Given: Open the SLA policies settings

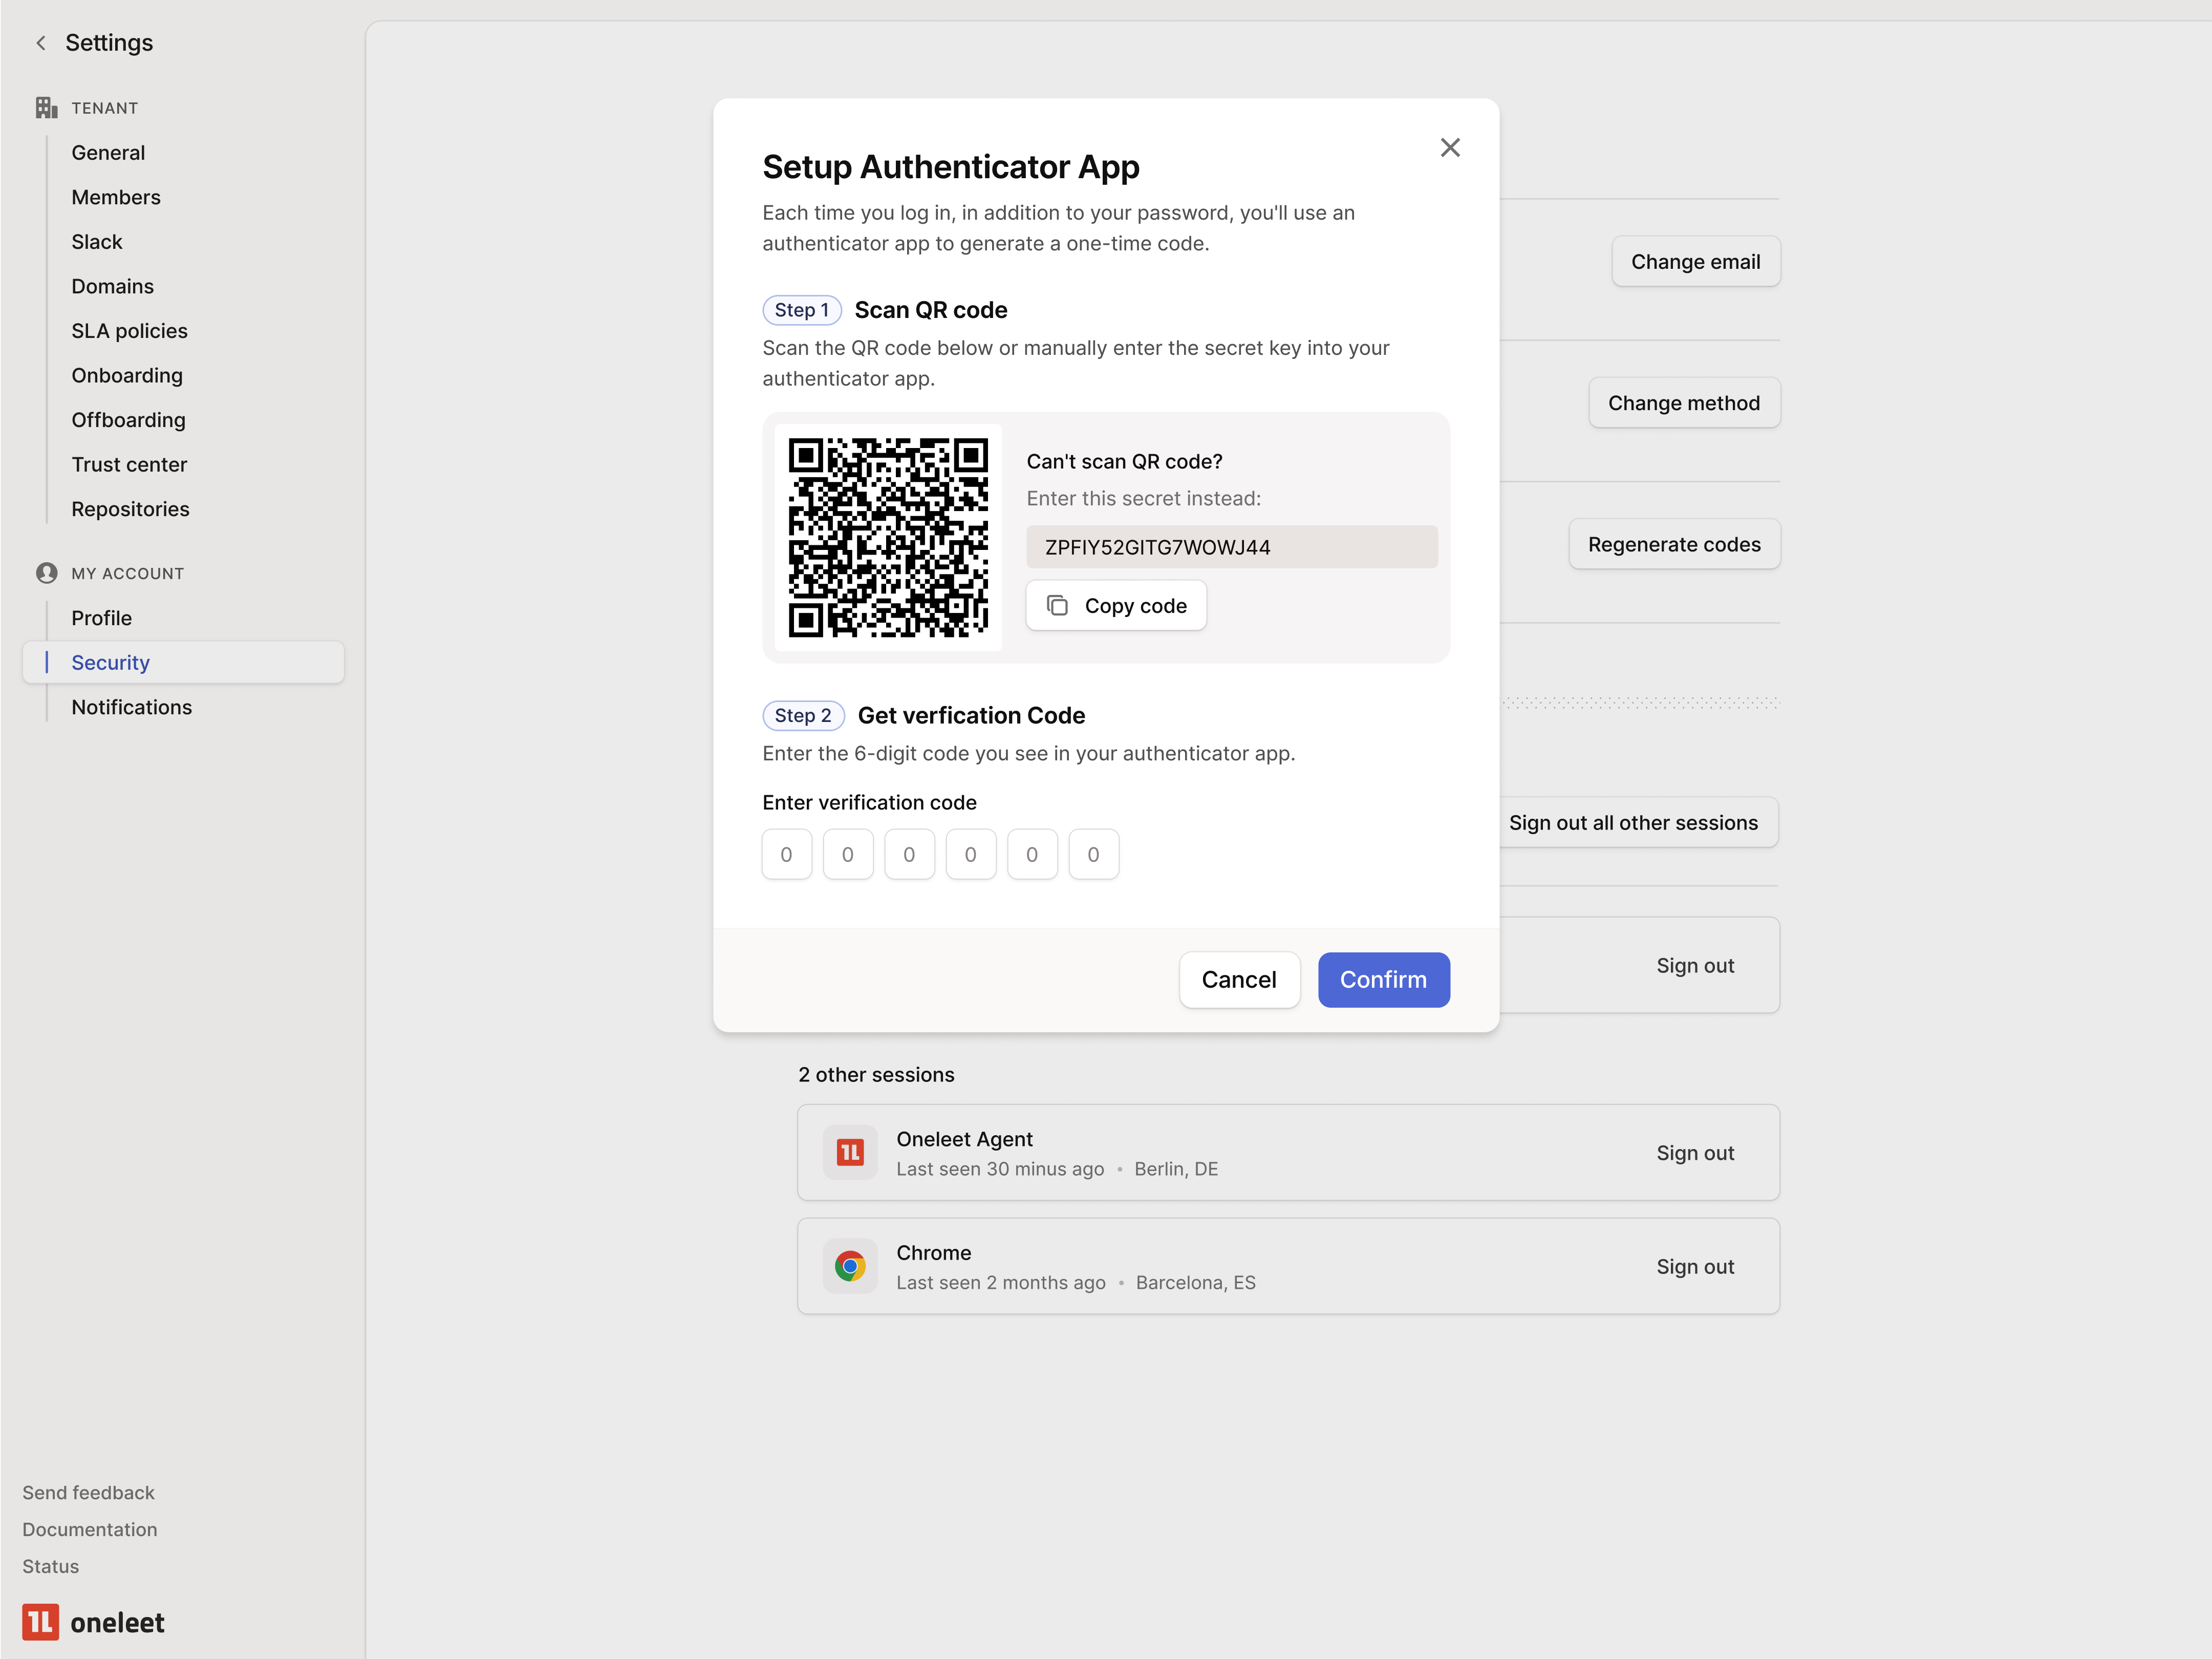Looking at the screenshot, I should click(129, 330).
